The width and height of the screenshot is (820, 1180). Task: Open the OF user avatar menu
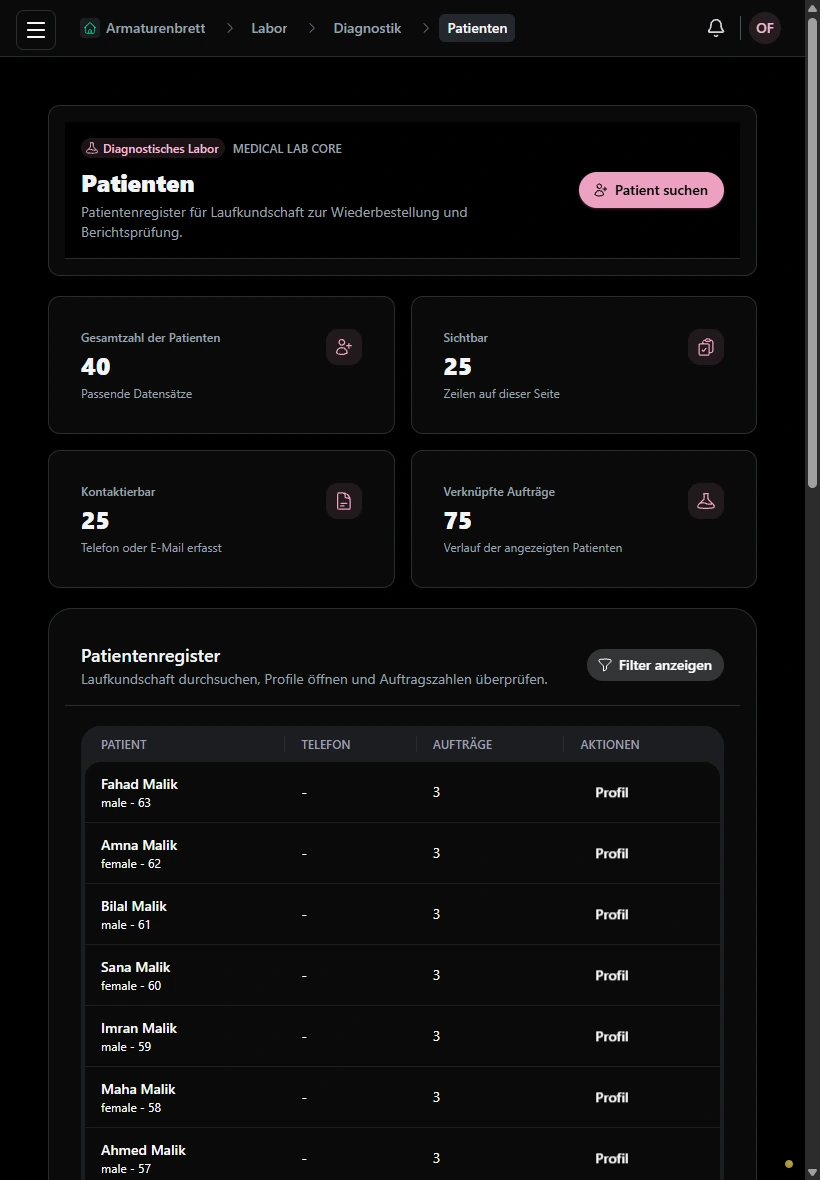[764, 28]
